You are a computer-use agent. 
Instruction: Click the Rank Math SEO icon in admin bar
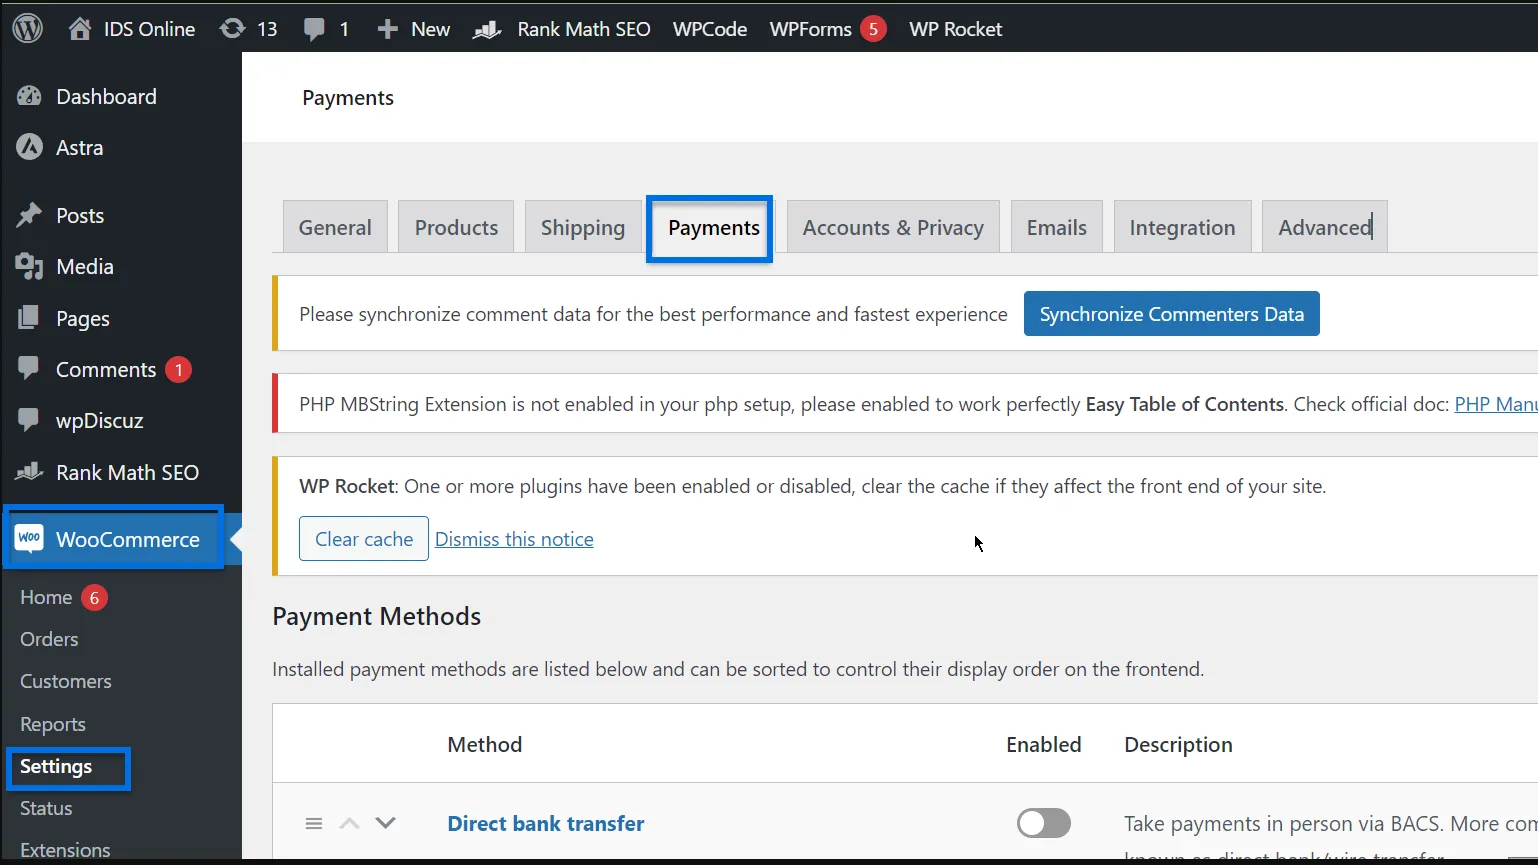click(487, 30)
